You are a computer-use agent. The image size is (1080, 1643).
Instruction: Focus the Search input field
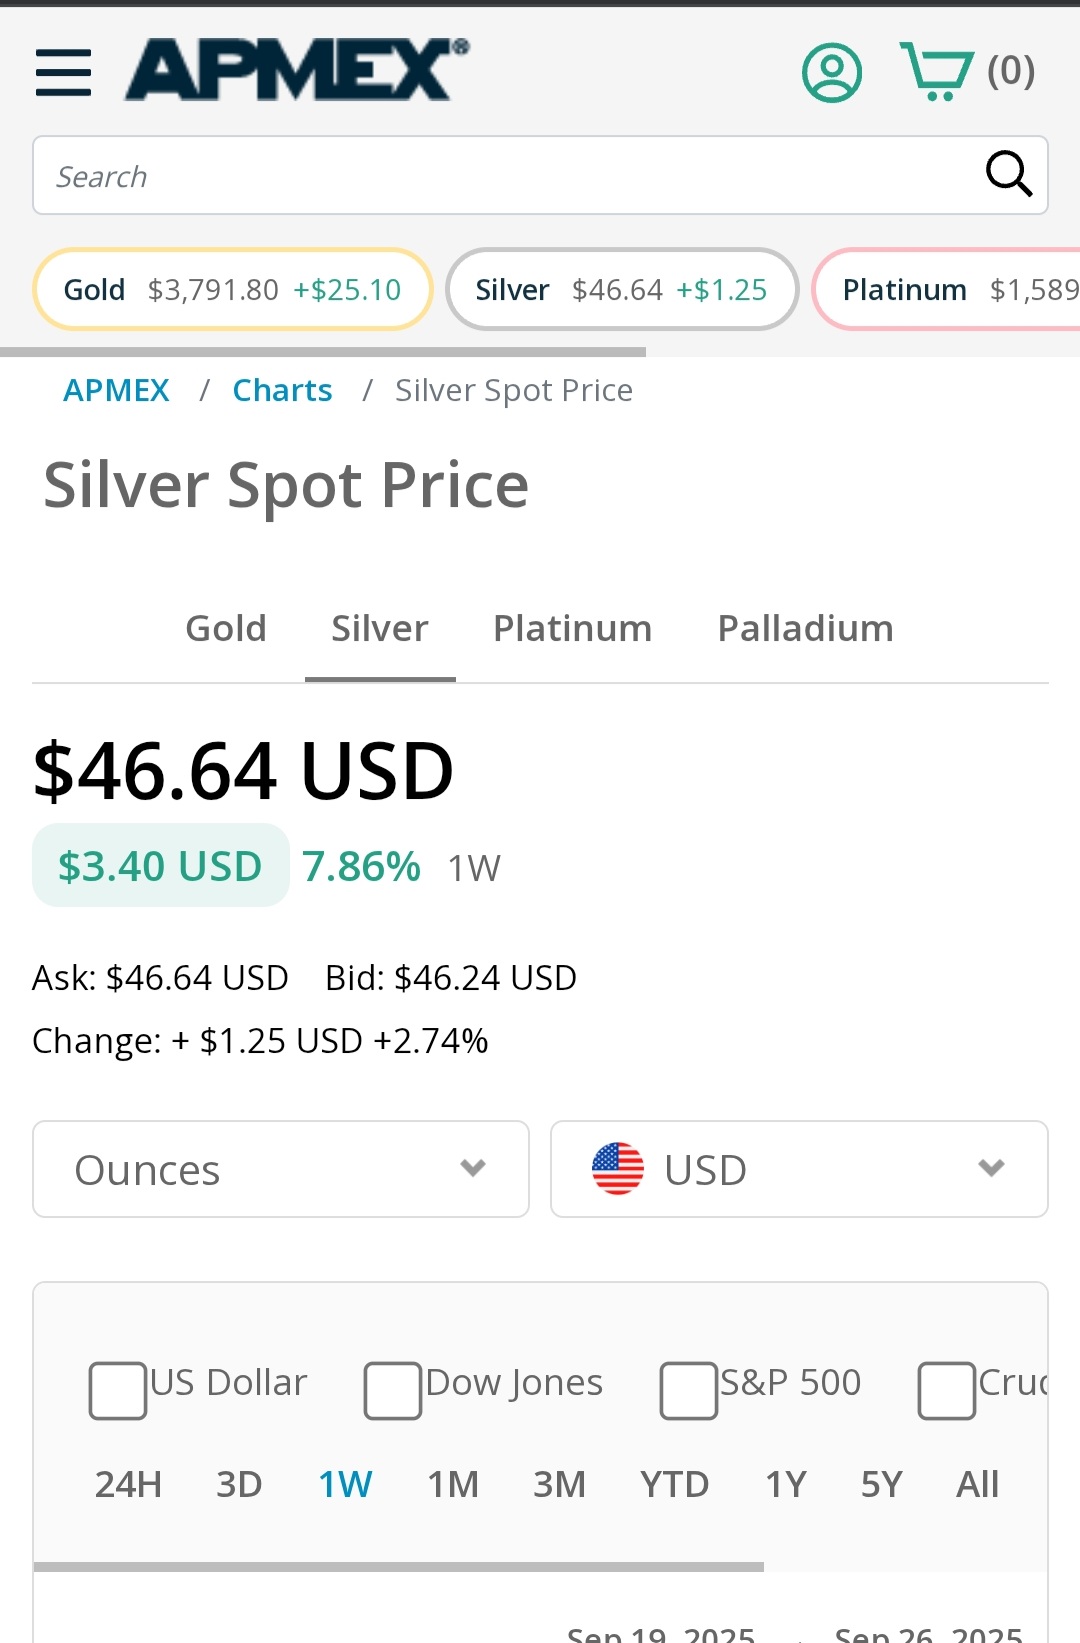pos(505,175)
